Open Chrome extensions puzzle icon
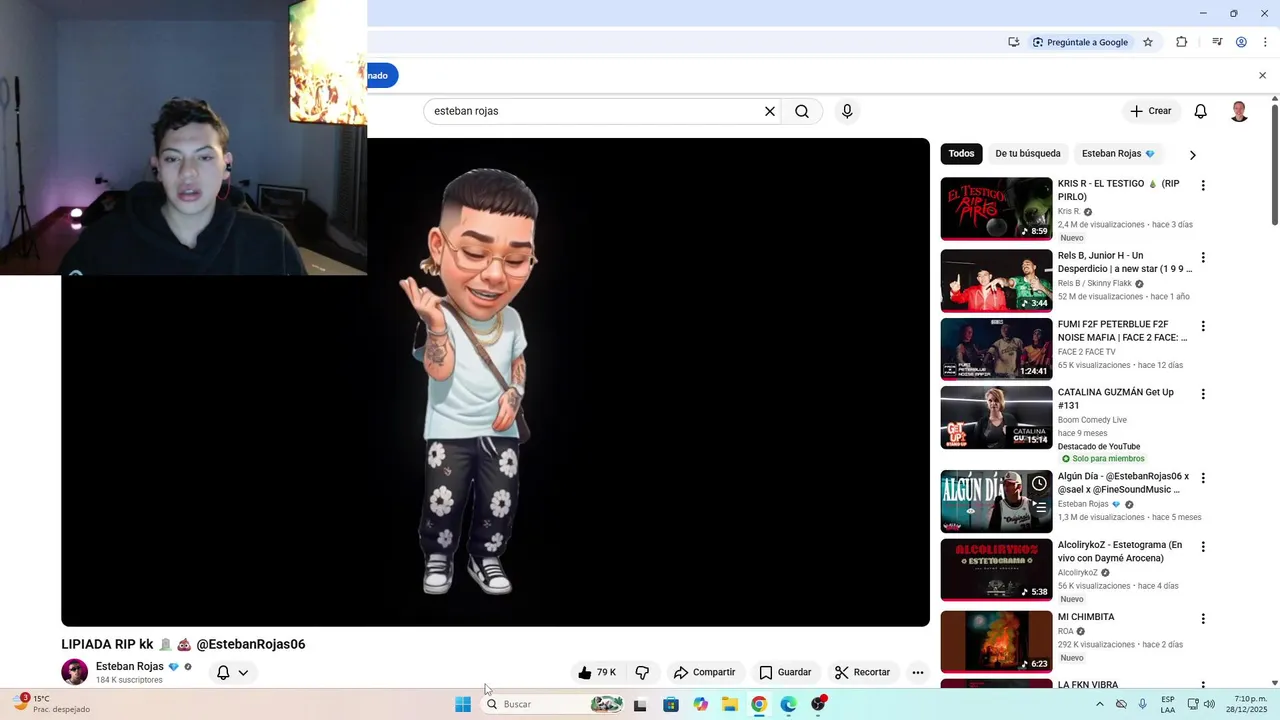The image size is (1280, 720). pyautogui.click(x=1181, y=42)
